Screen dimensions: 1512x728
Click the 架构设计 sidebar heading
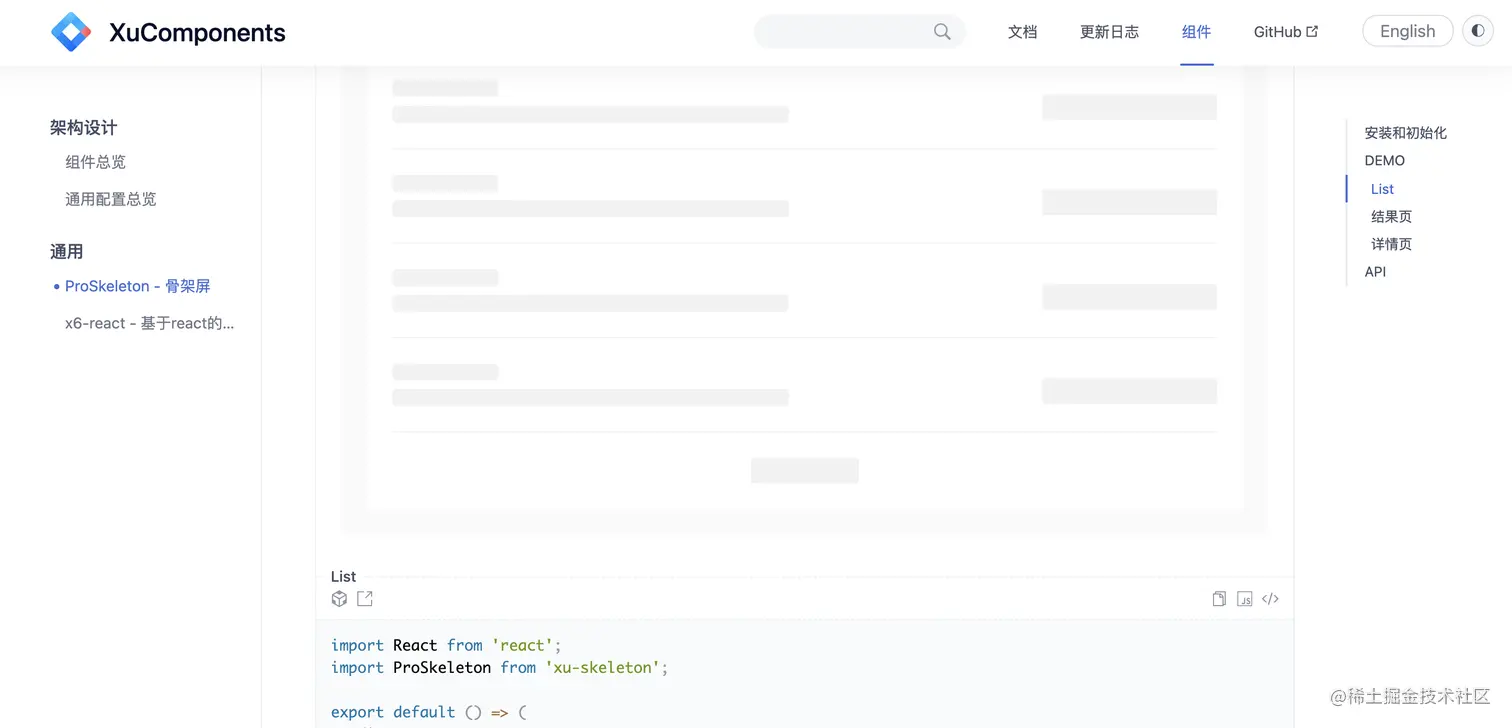[x=83, y=128]
